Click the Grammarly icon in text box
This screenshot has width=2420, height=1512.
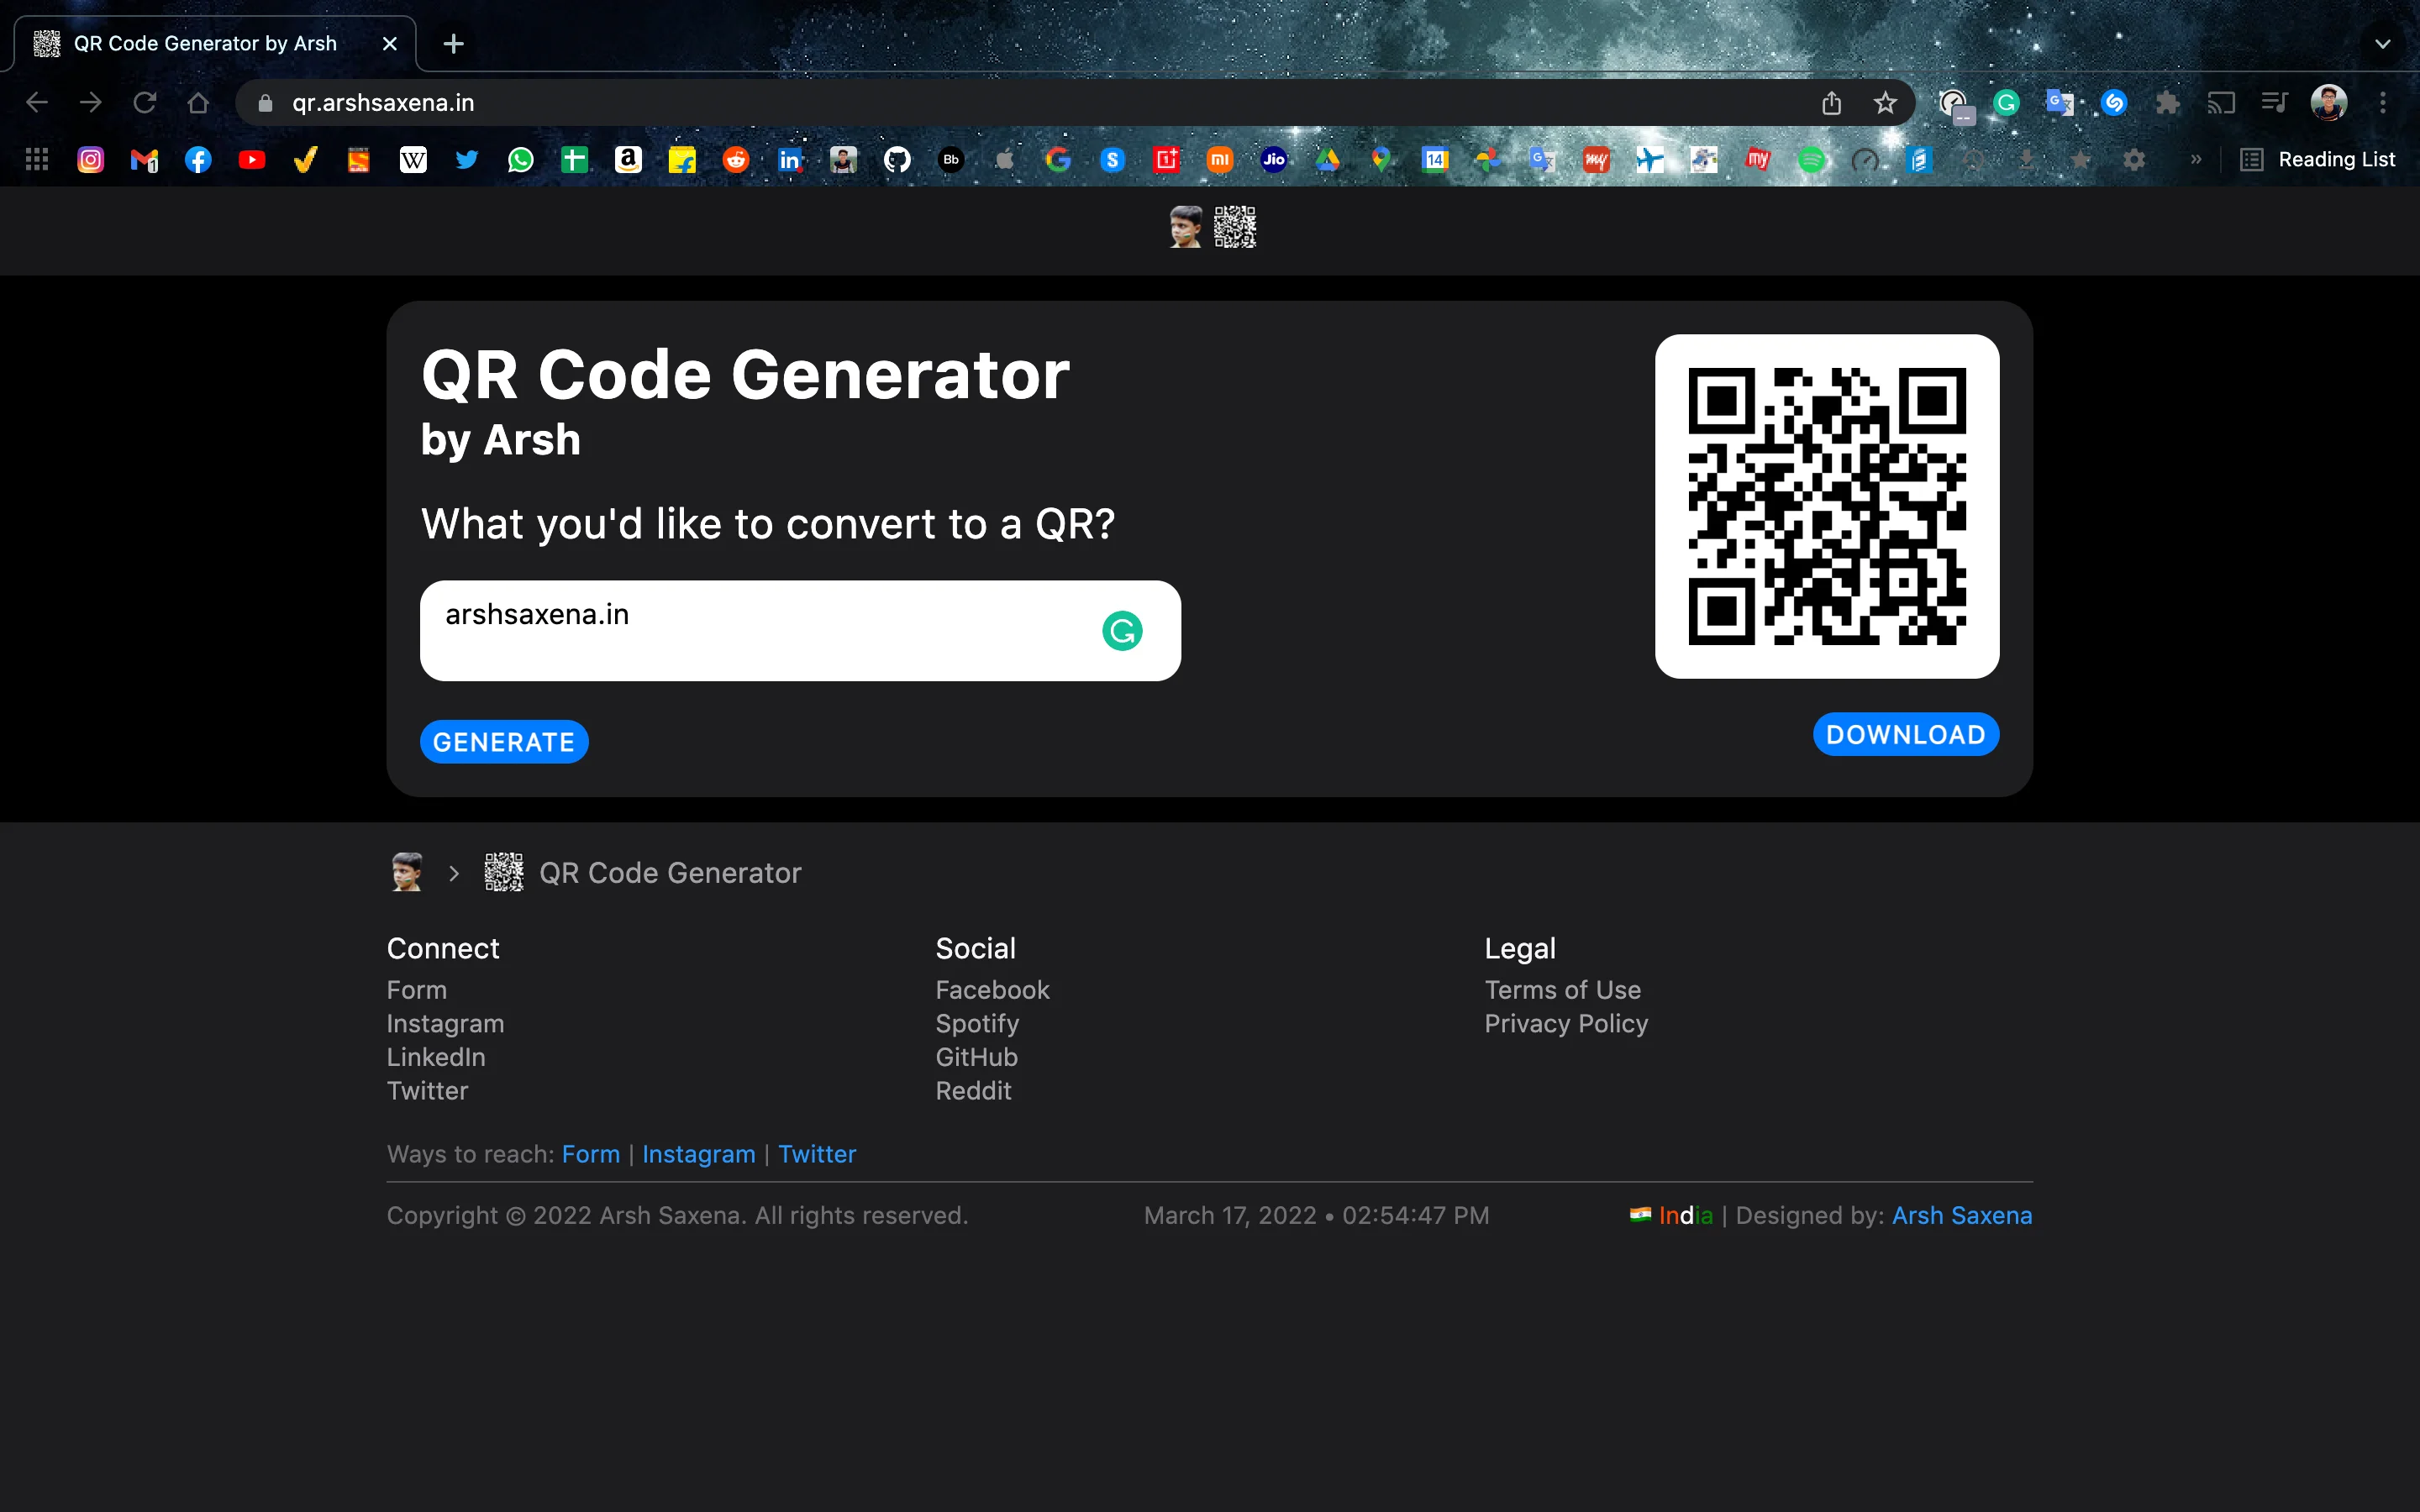[x=1122, y=631]
